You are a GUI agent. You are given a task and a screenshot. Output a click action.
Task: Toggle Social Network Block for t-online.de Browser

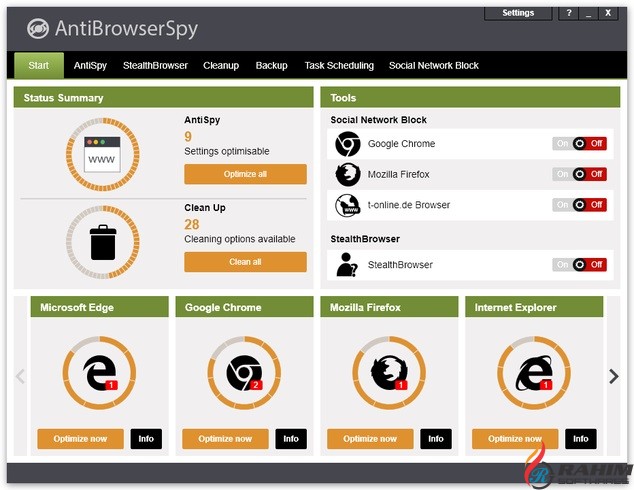click(579, 205)
